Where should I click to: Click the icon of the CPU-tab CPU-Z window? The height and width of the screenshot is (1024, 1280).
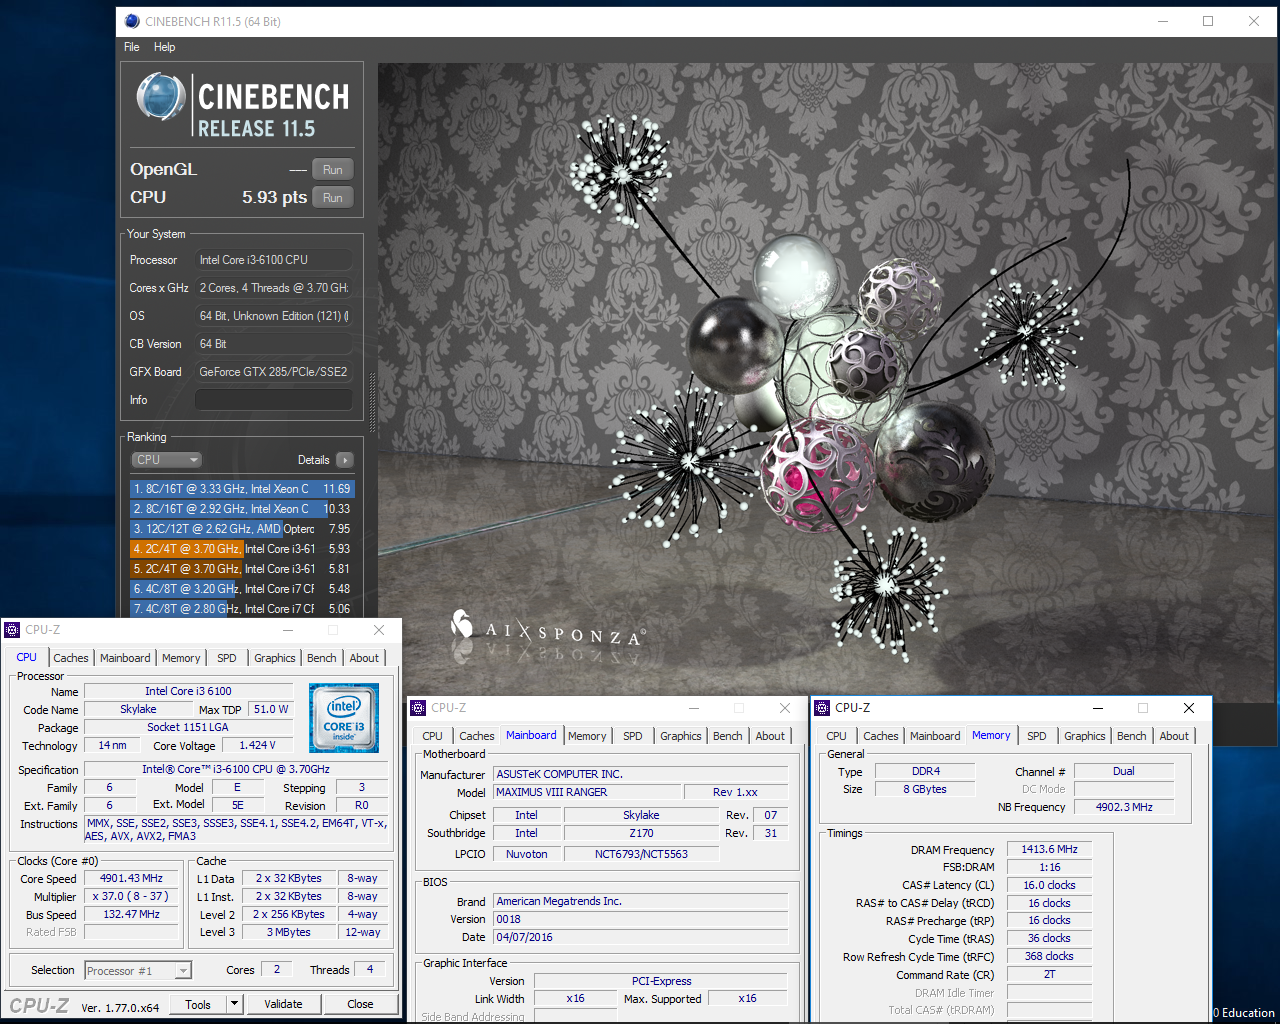coord(12,630)
